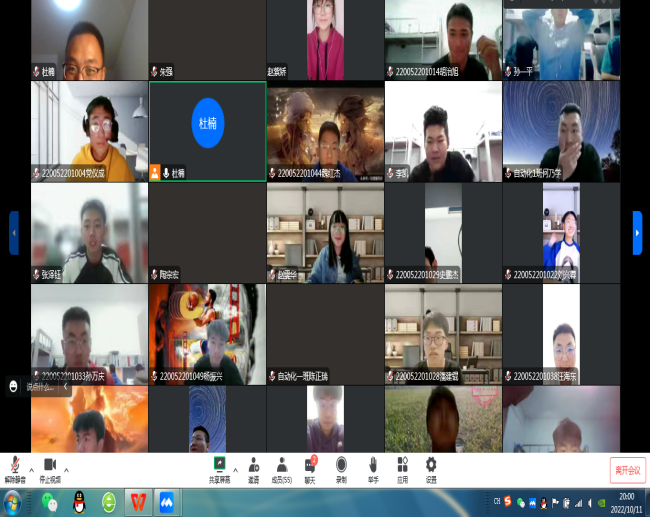Open the chat panel
The image size is (650, 517).
[310, 466]
